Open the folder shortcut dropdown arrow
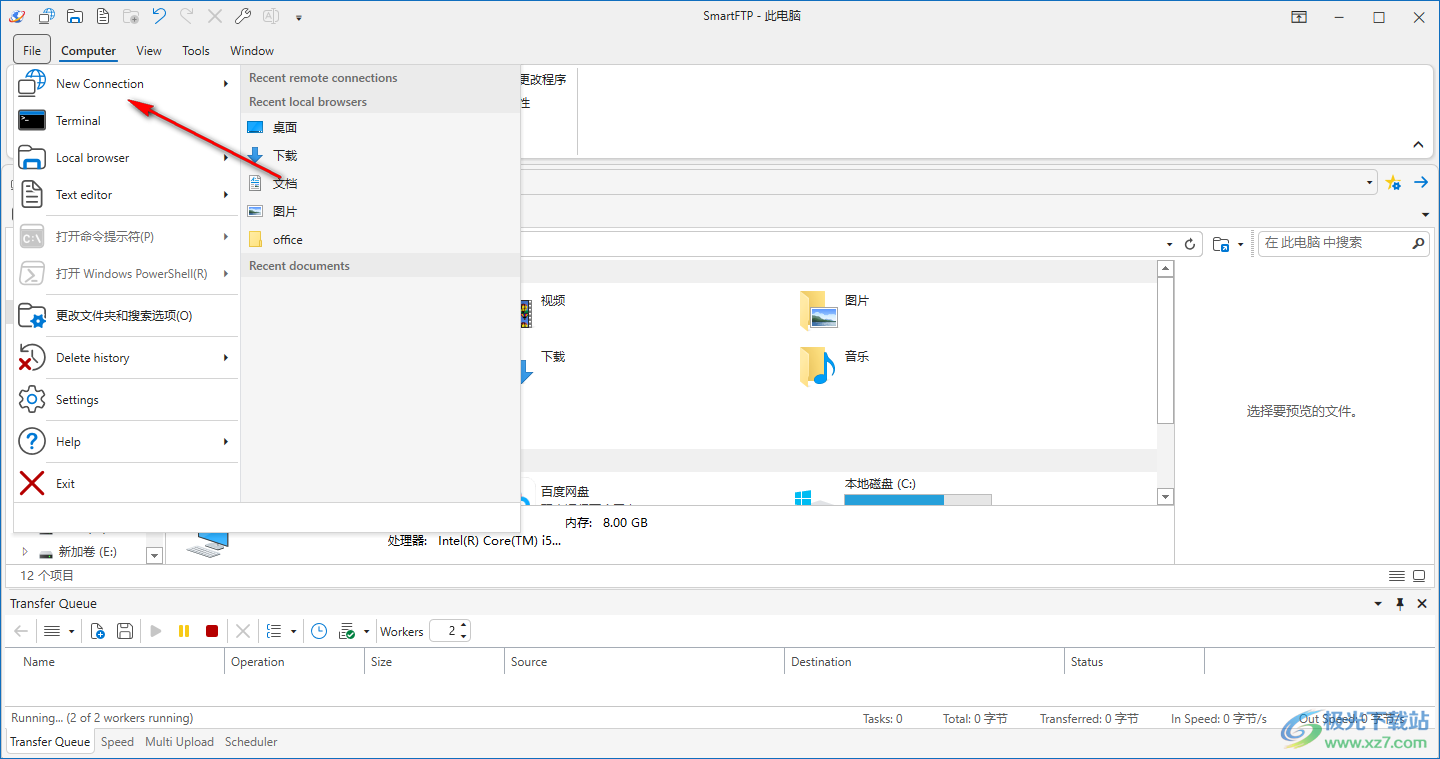Screen dimensions: 1440x759 [x=1241, y=243]
